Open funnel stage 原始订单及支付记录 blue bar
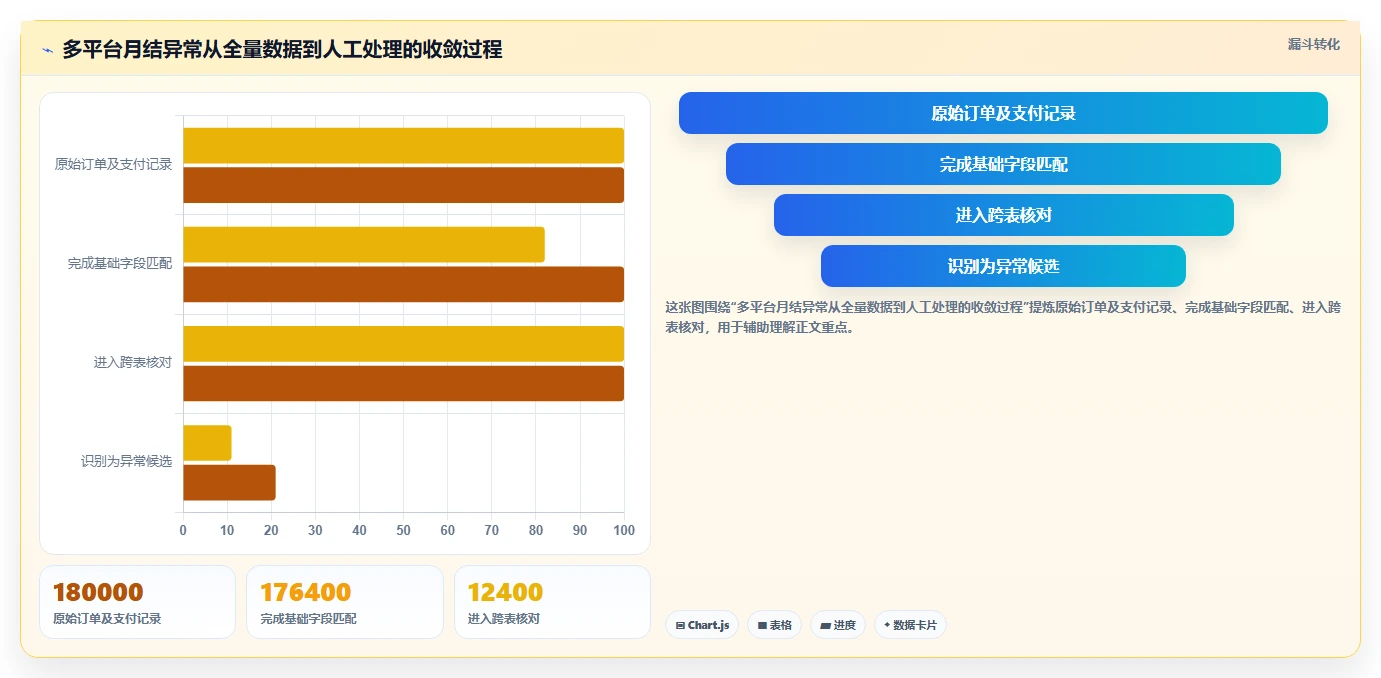This screenshot has width=1381, height=678. (1003, 113)
